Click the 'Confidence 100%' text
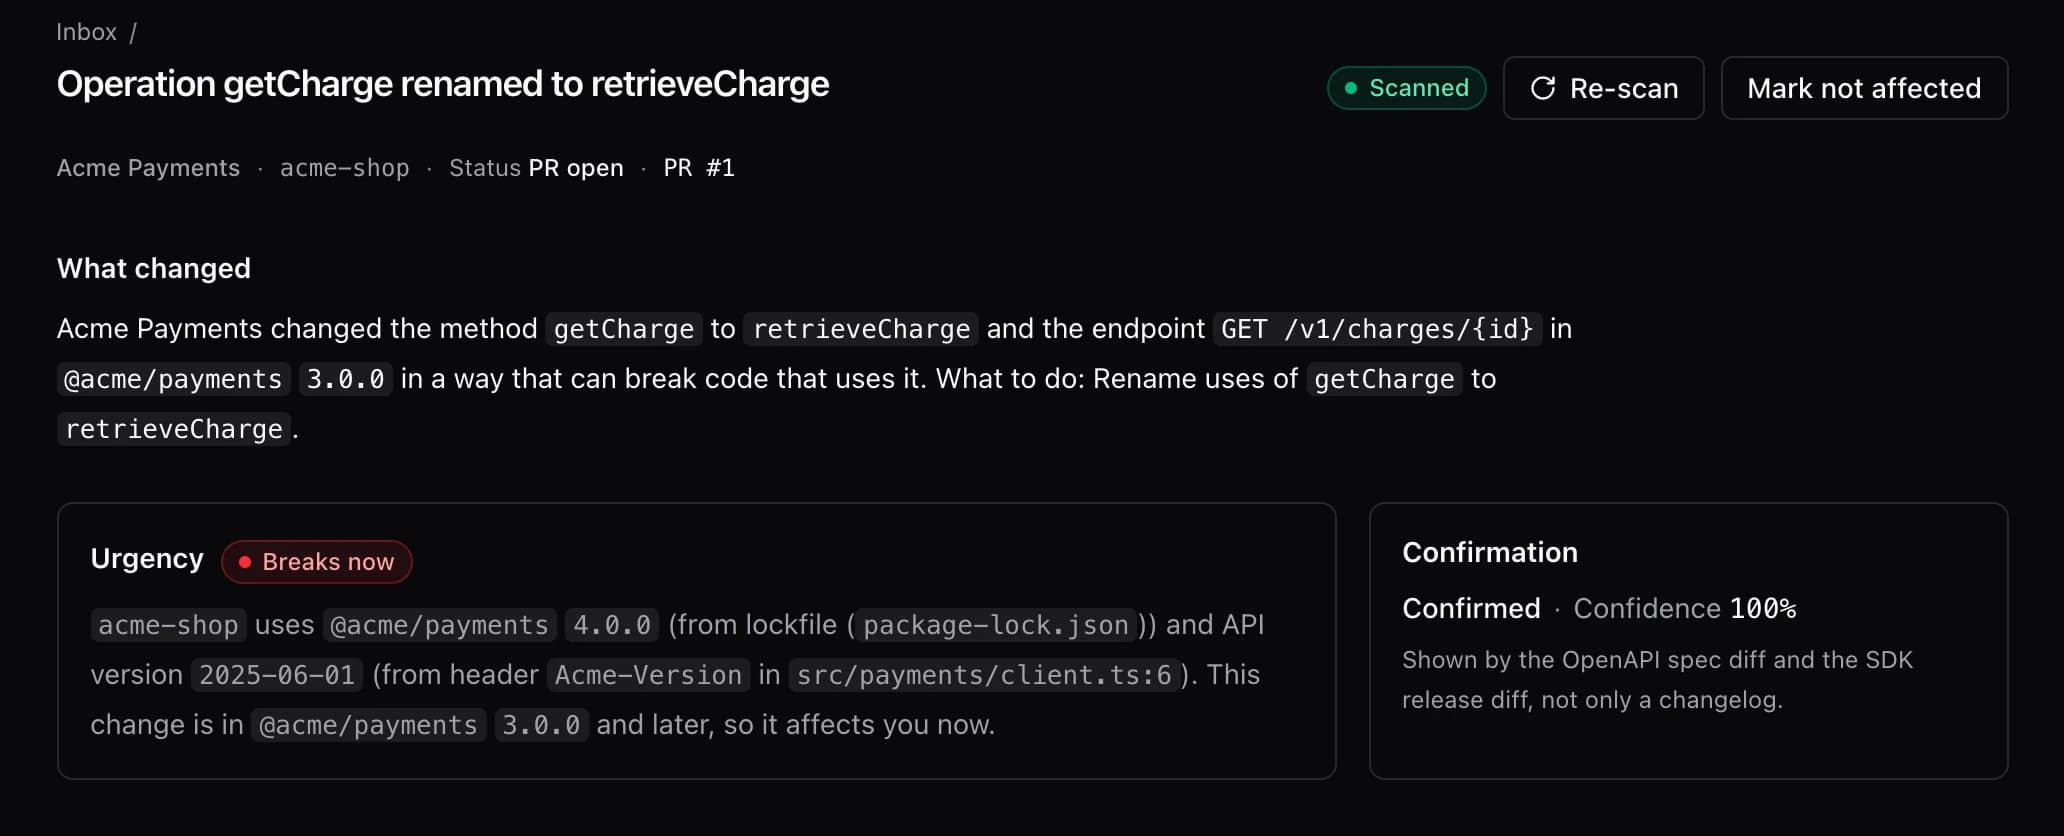 (x=1685, y=608)
